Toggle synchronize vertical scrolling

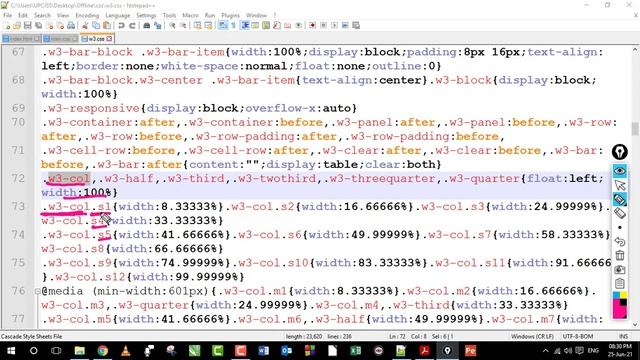click(197, 25)
